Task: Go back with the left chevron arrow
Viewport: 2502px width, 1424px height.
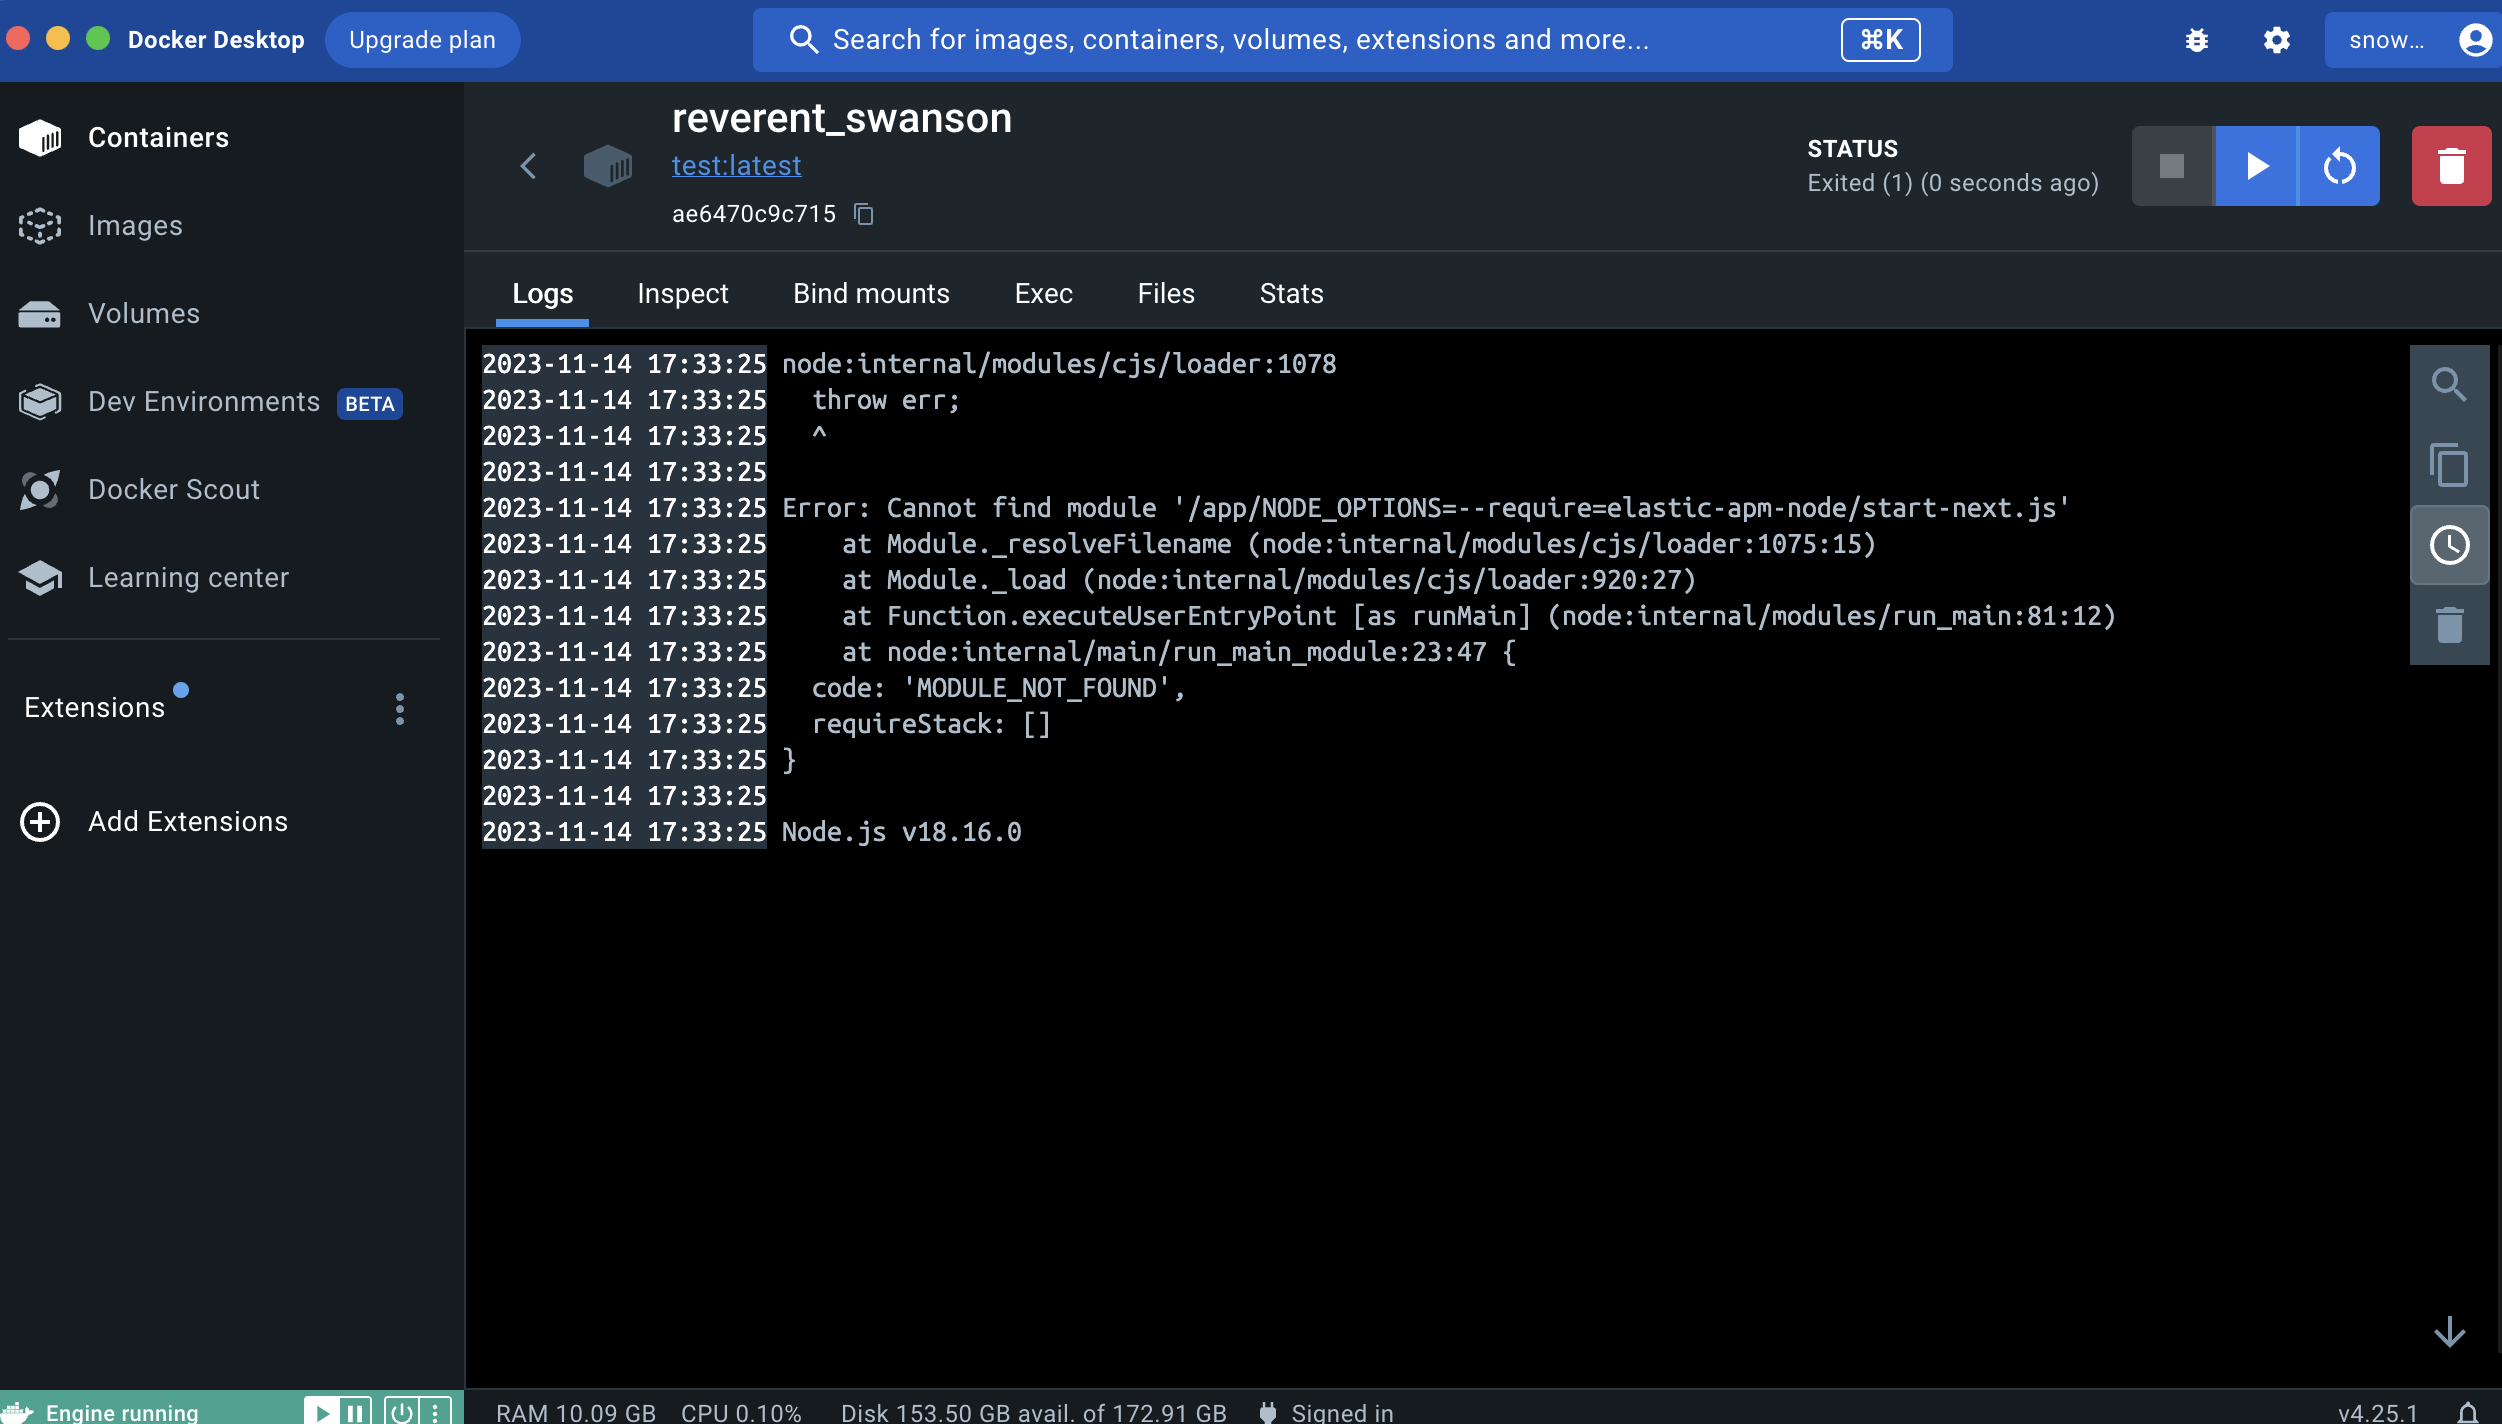Action: (x=529, y=166)
